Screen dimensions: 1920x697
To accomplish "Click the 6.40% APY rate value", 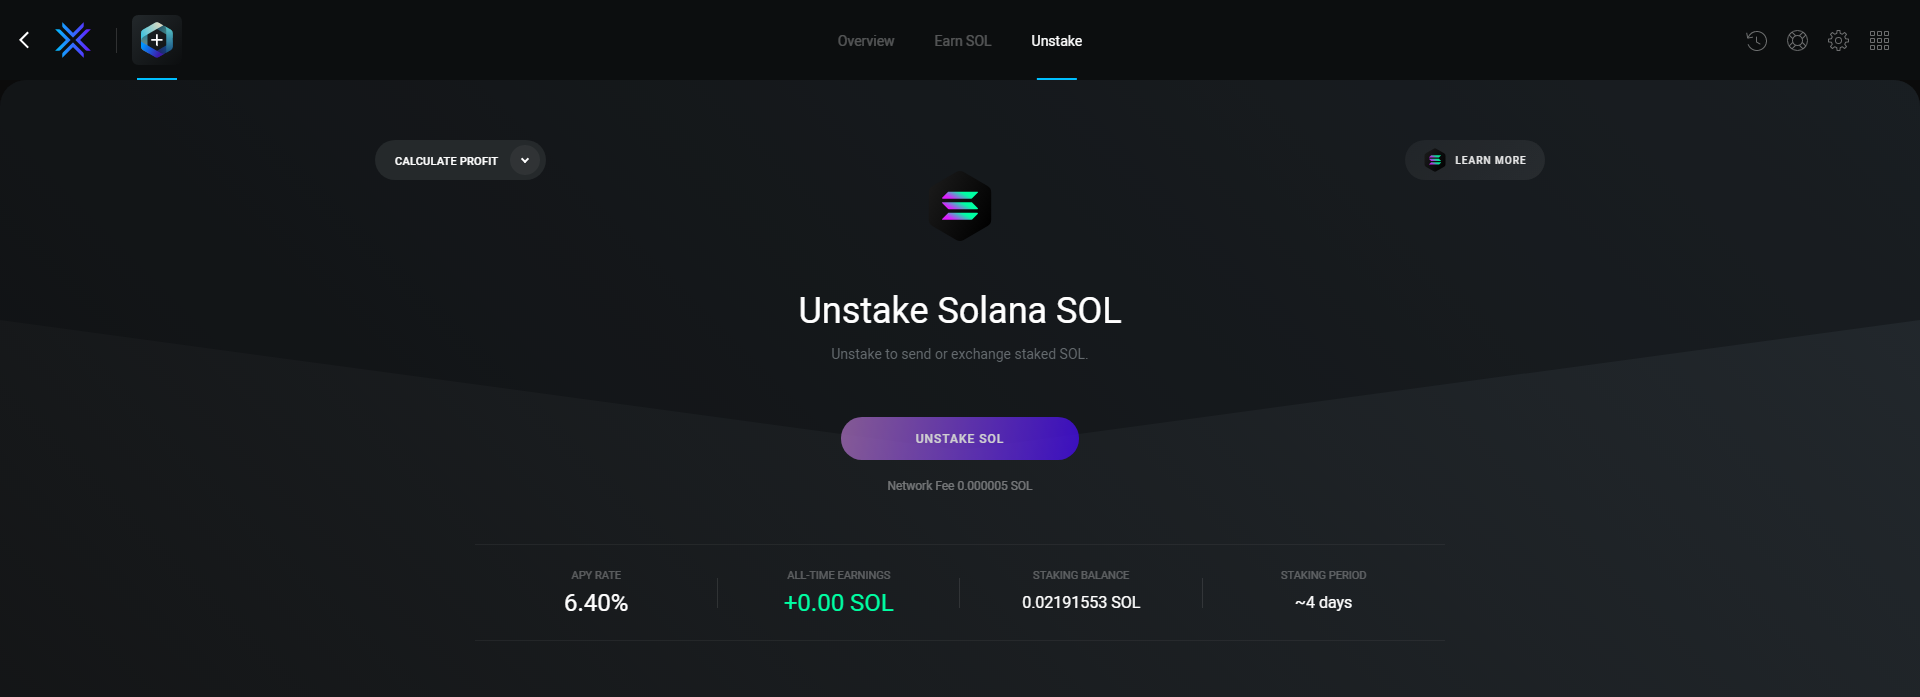I will [x=596, y=603].
